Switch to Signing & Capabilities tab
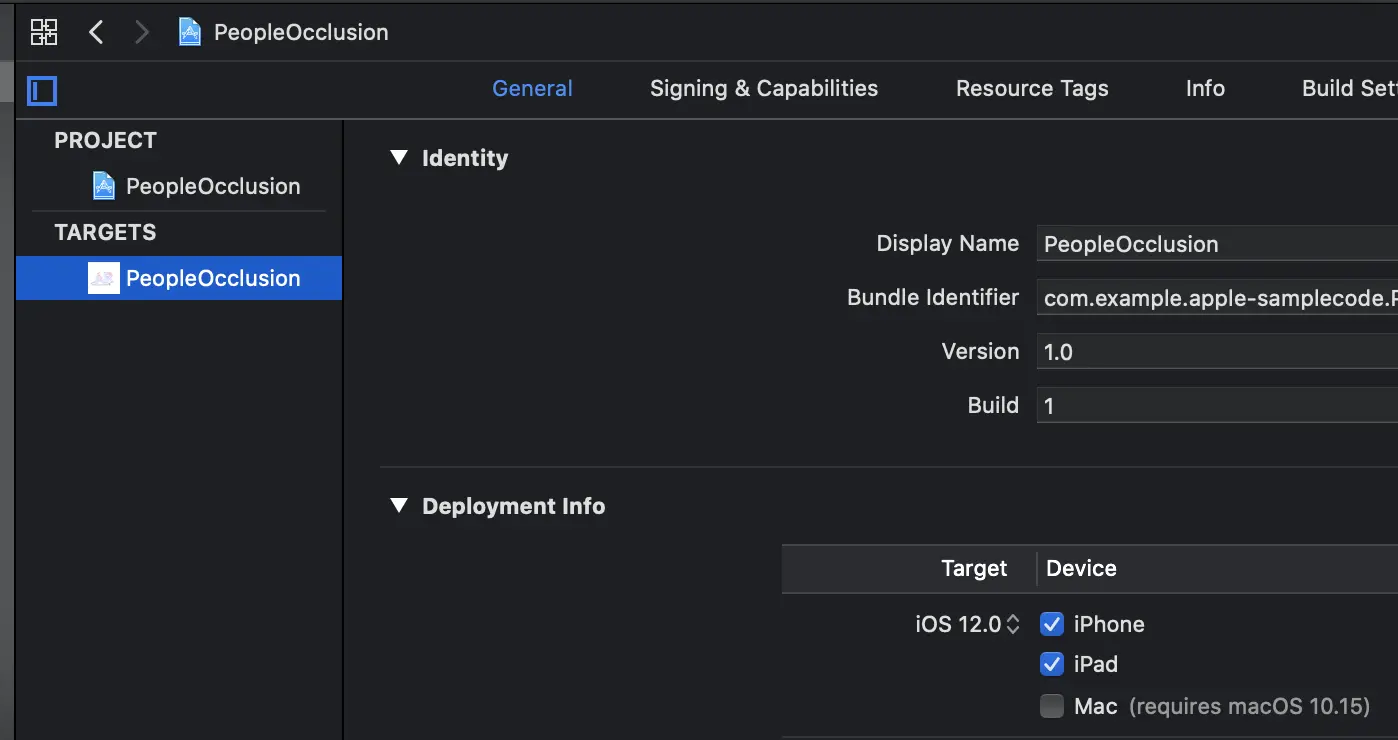This screenshot has height=740, width=1398. coord(764,89)
